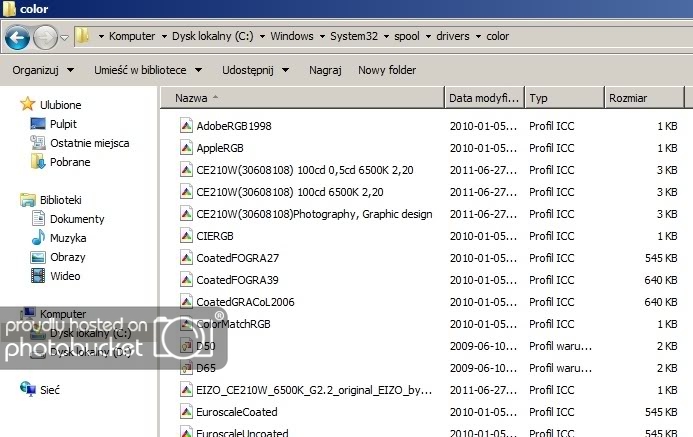Open Pobrane downloads folder icon

click(38, 161)
